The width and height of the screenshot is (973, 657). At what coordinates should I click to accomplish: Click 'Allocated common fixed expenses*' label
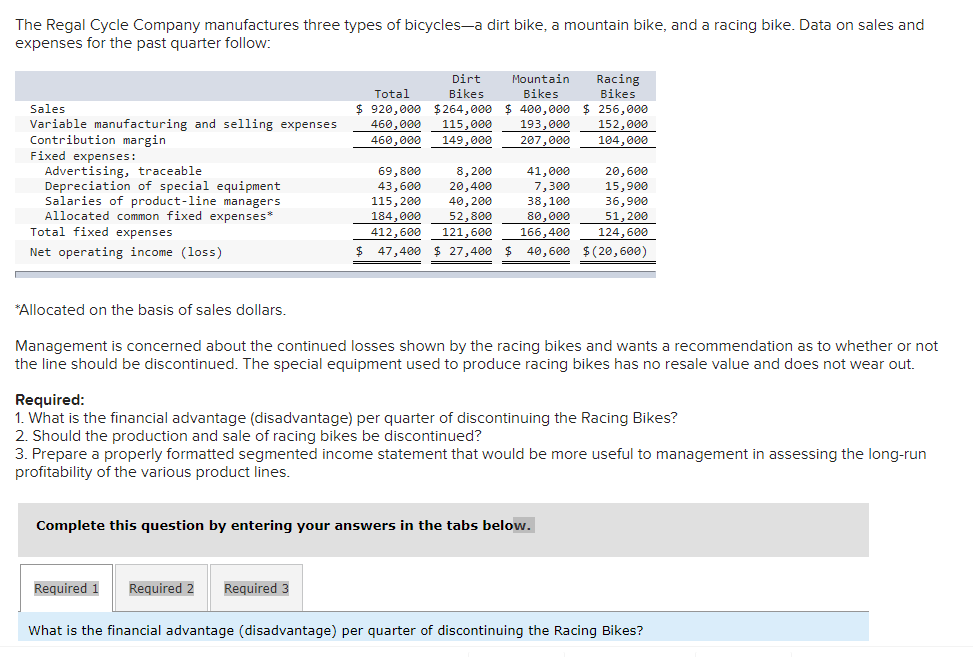[159, 216]
